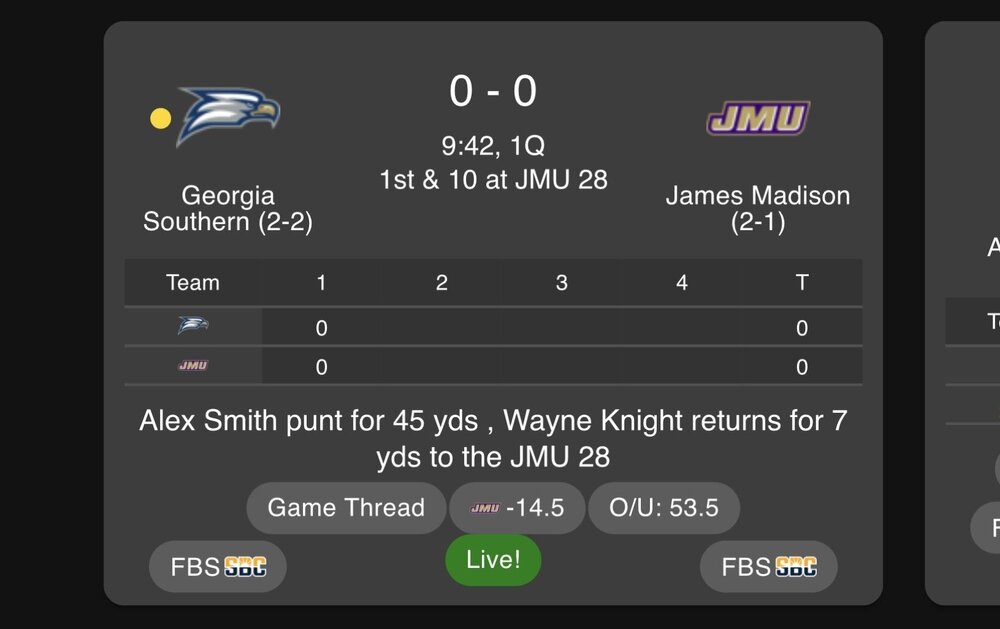
Task: Click SBC conference logo on left badge
Action: coord(245,567)
